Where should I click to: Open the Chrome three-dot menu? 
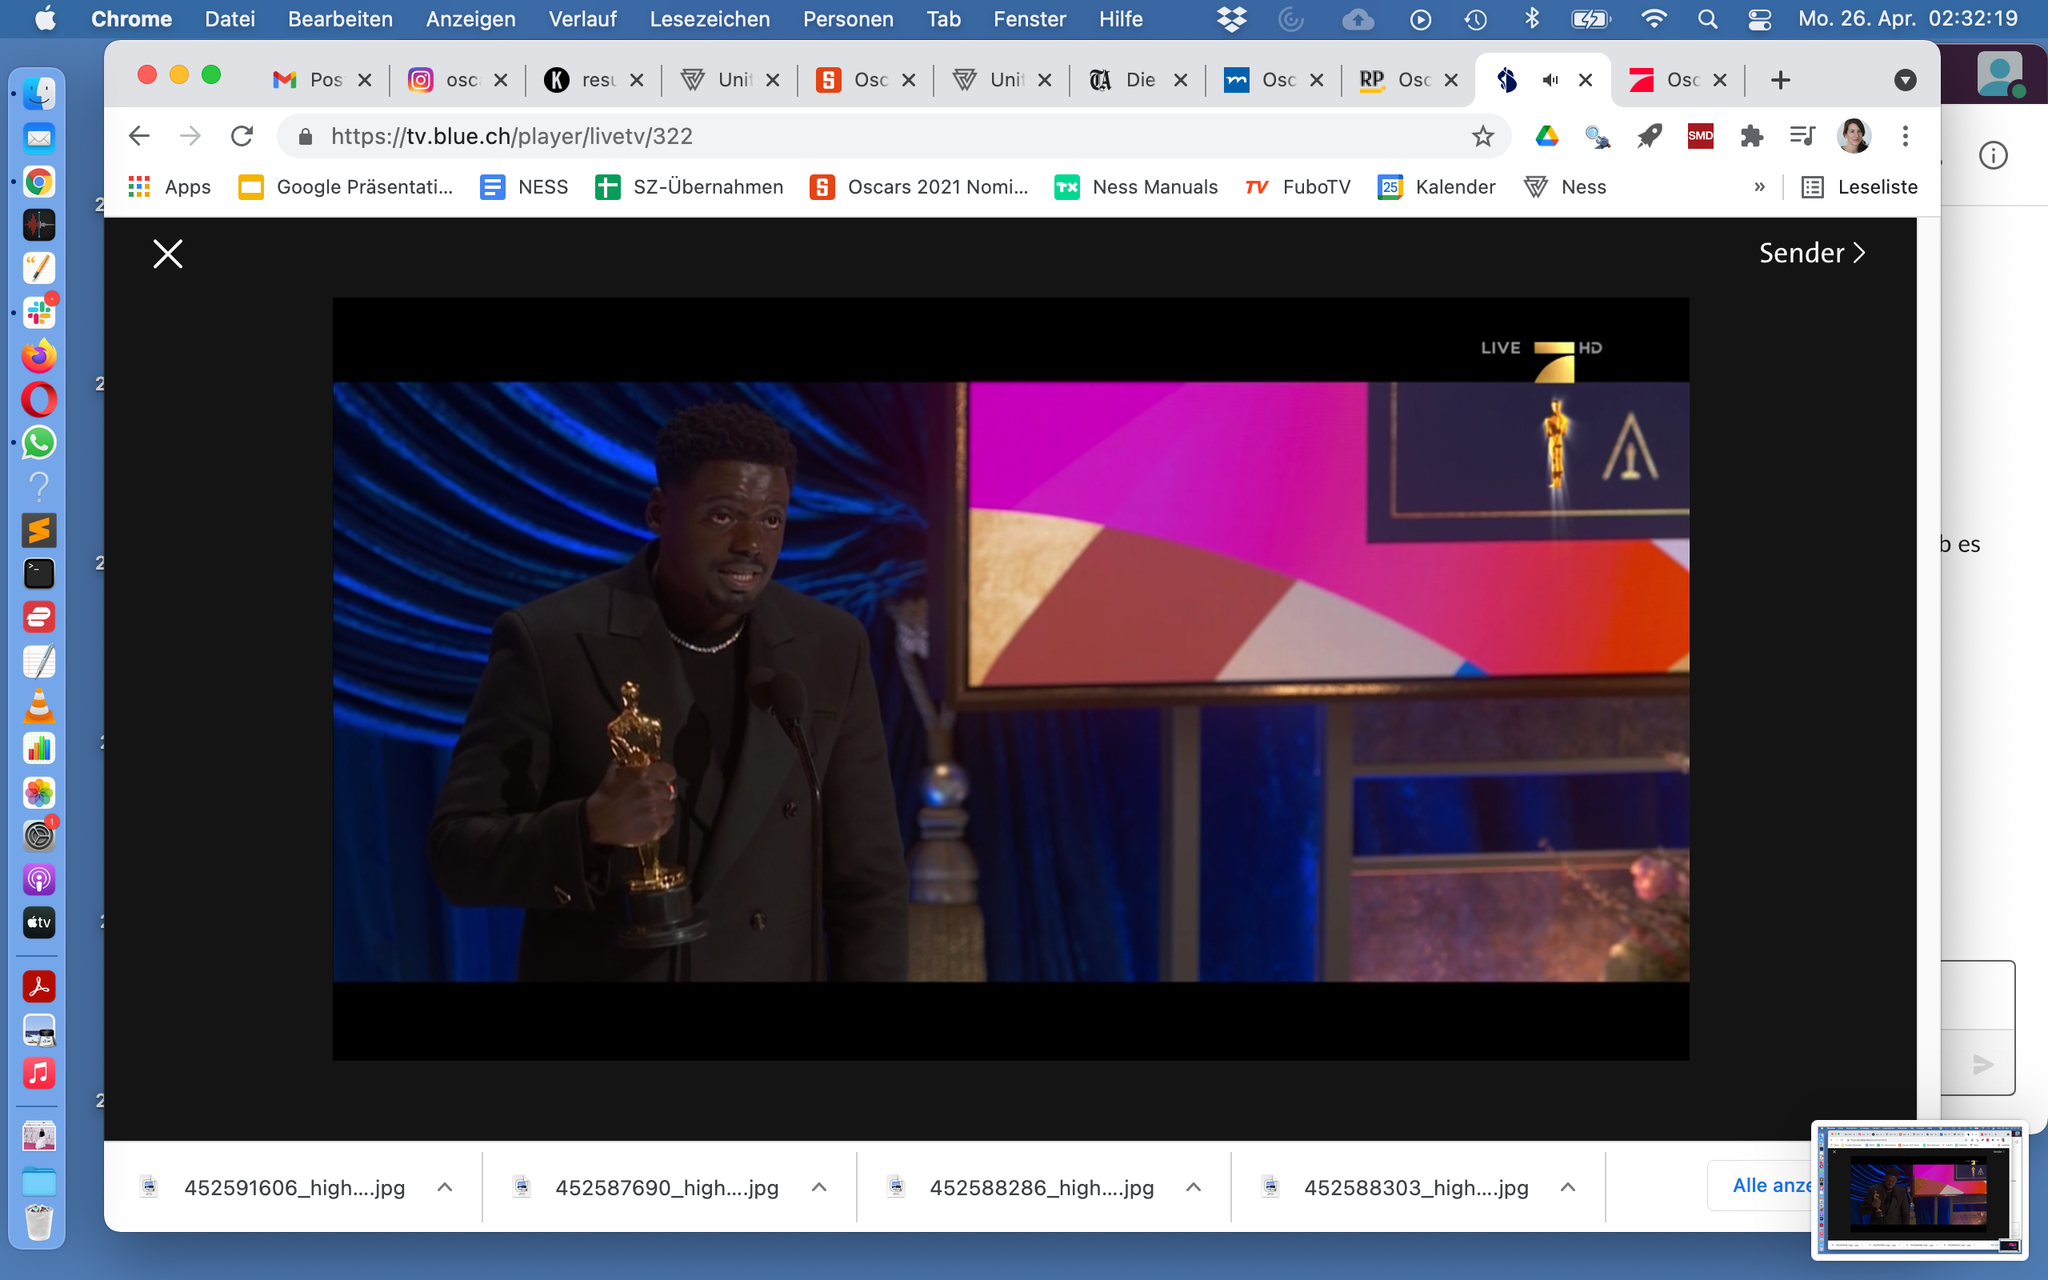[x=1905, y=136]
